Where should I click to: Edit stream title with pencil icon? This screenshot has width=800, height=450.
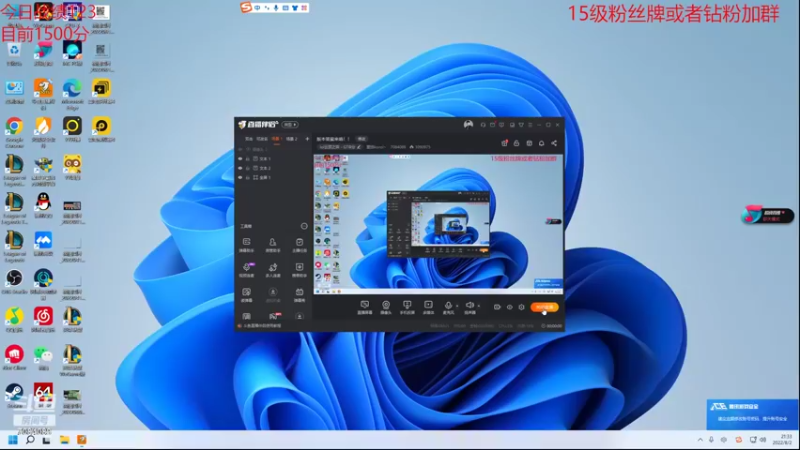[x=359, y=147]
